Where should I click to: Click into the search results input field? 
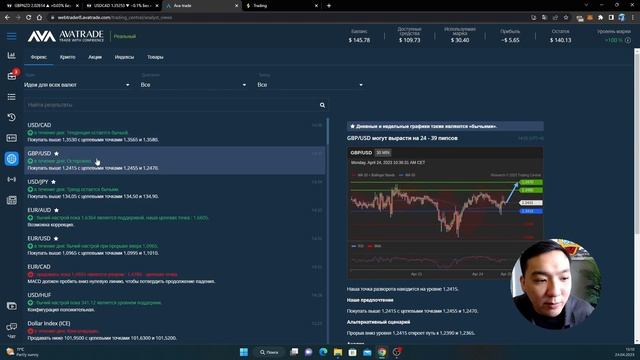[x=171, y=105]
